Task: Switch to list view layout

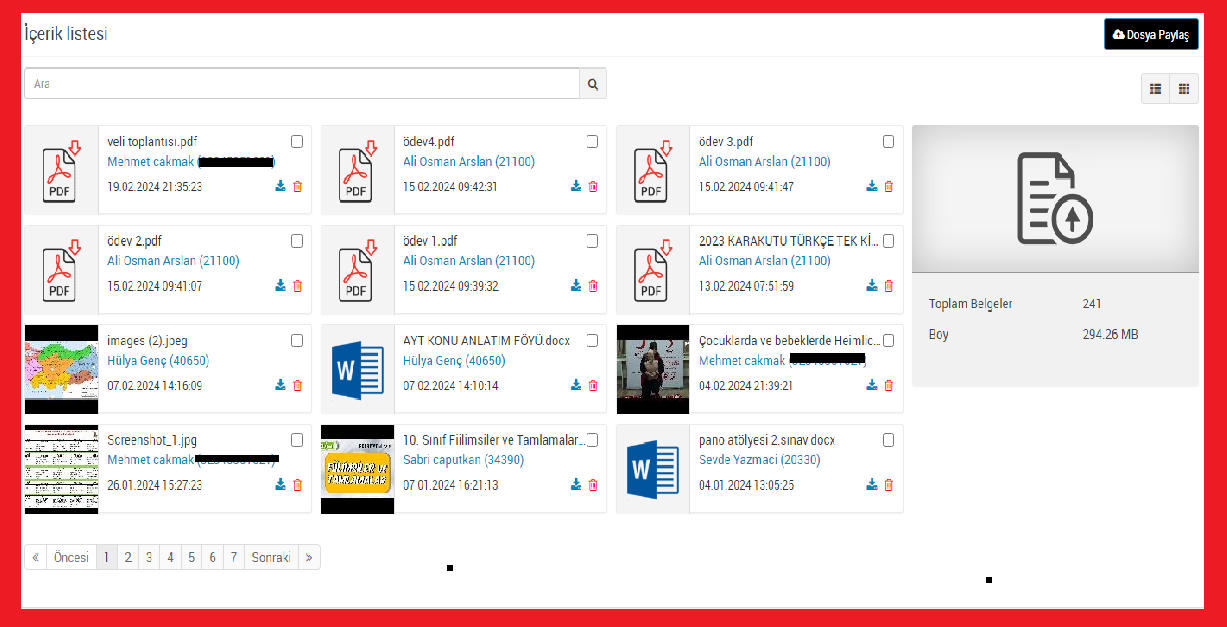Action: [1156, 89]
